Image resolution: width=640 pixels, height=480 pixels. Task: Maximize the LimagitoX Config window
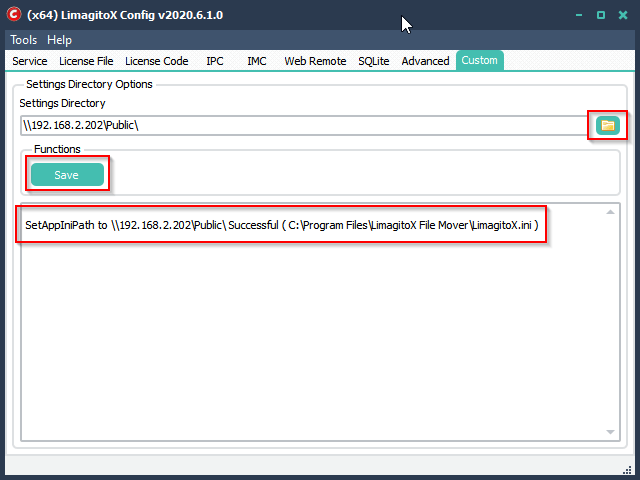(x=601, y=15)
